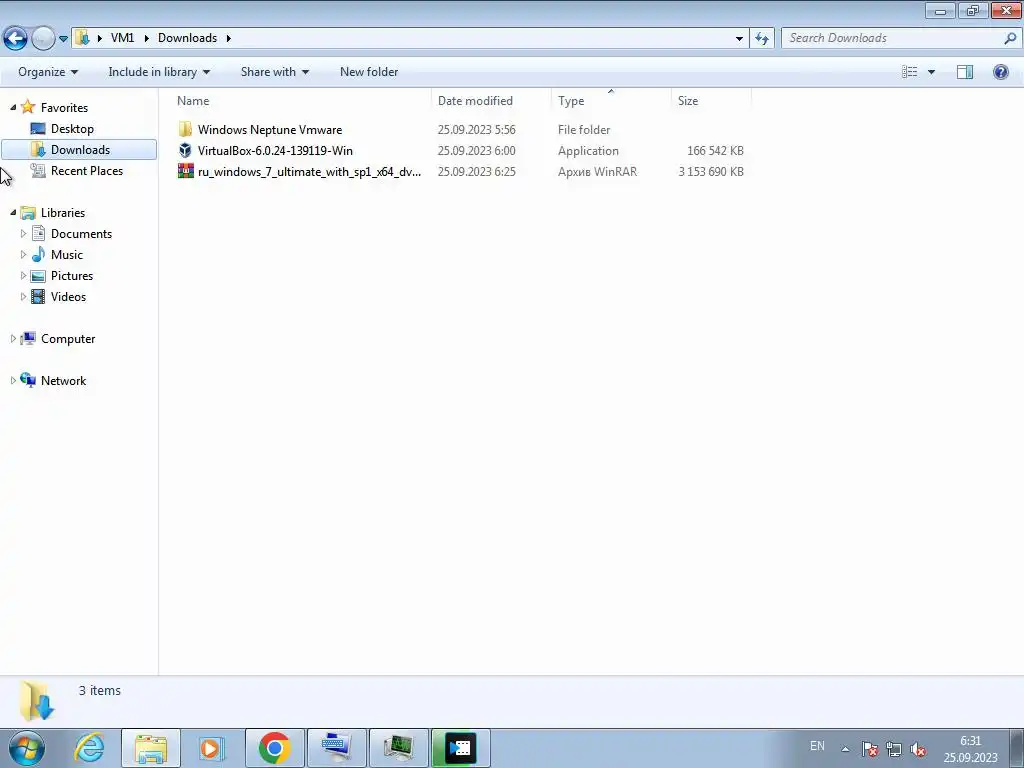
Task: Click the WinRAR archive file icon
Action: [185, 171]
